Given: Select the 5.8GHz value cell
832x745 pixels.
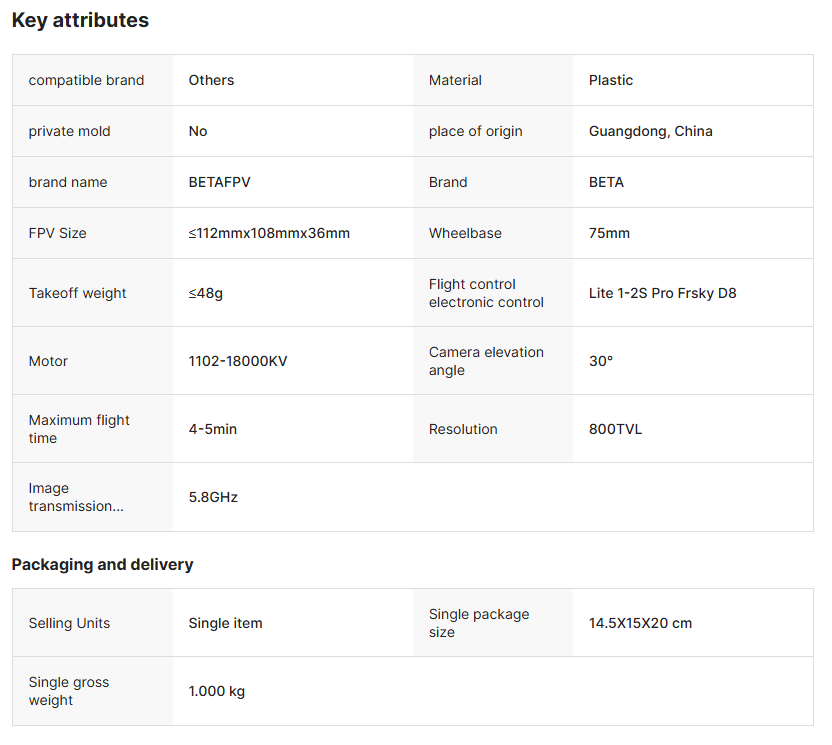Looking at the screenshot, I should coord(213,497).
